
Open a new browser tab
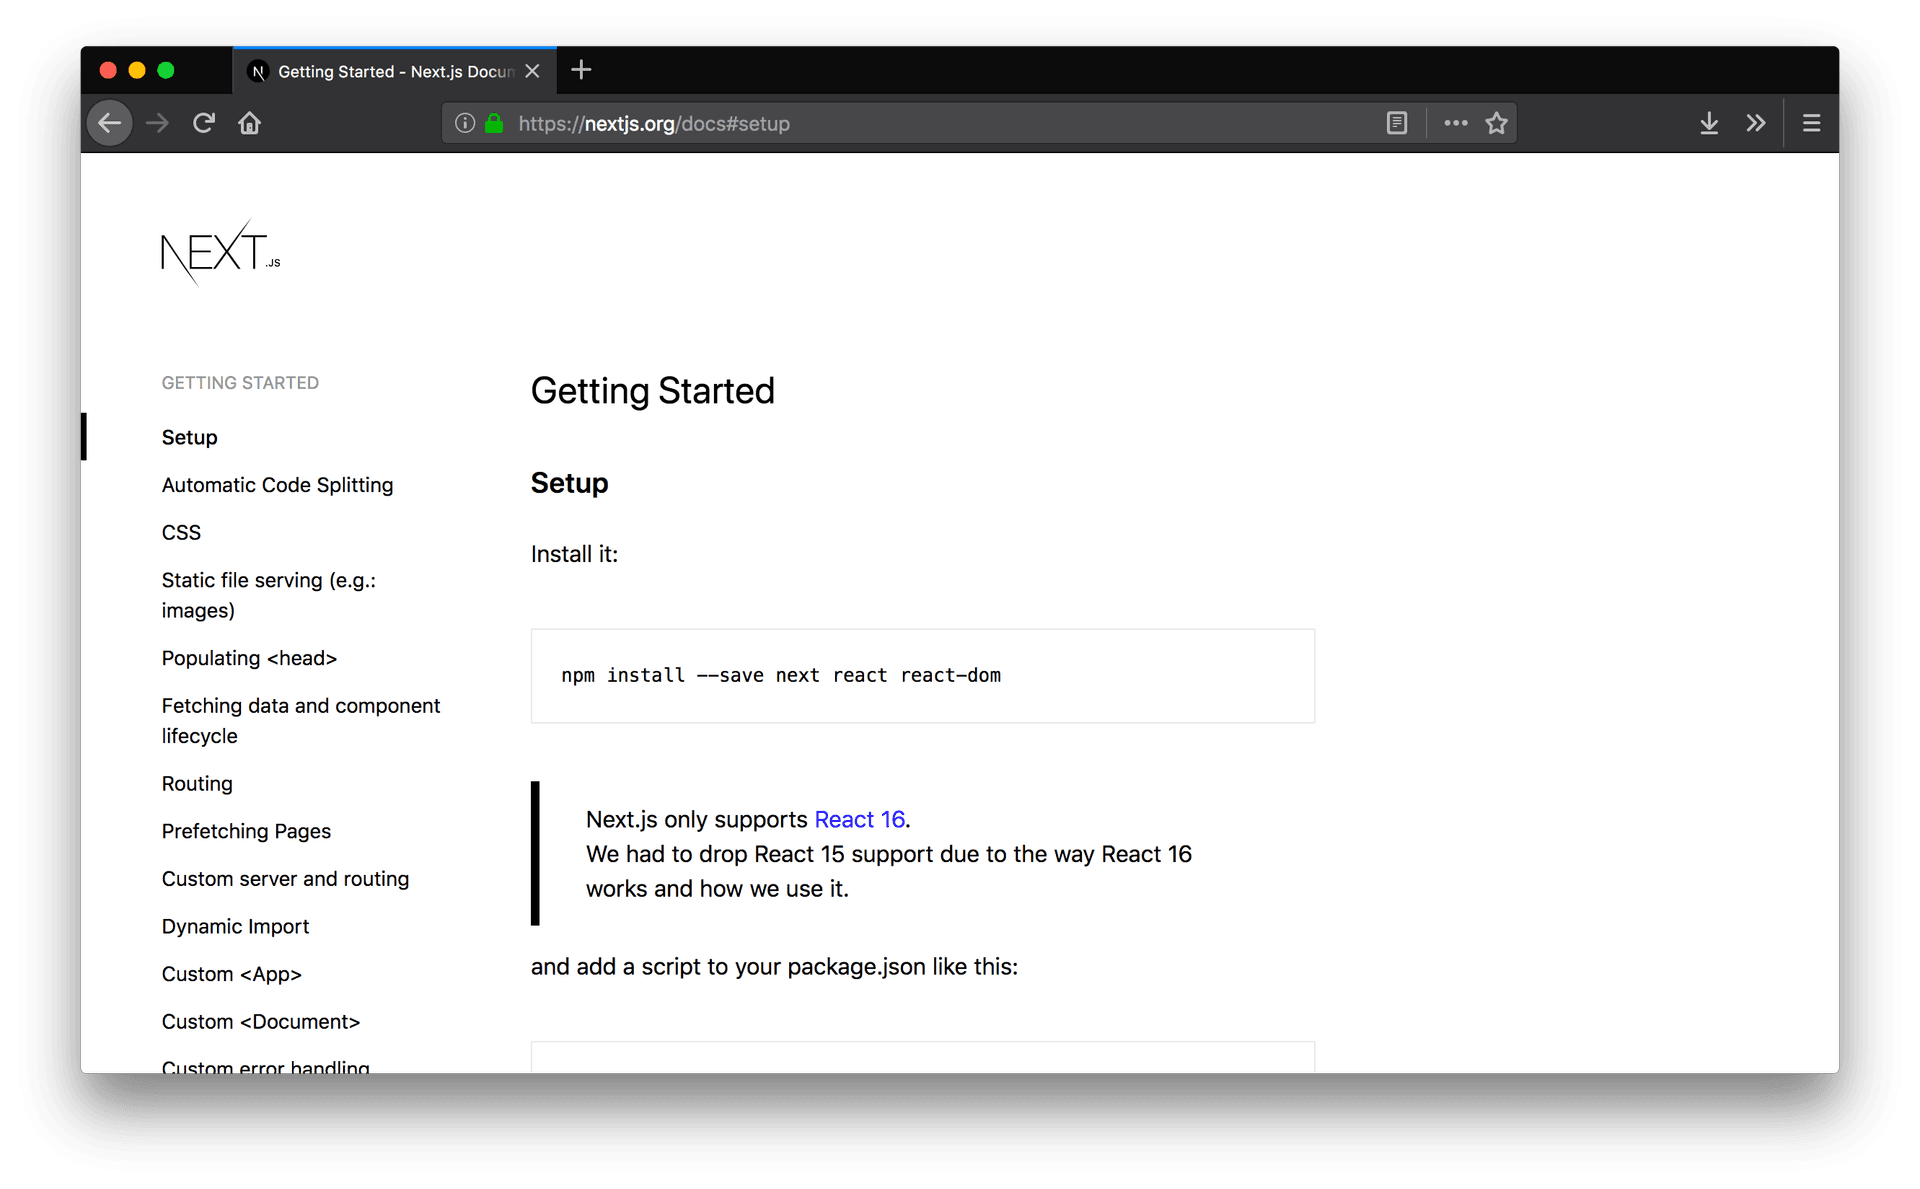pyautogui.click(x=580, y=70)
